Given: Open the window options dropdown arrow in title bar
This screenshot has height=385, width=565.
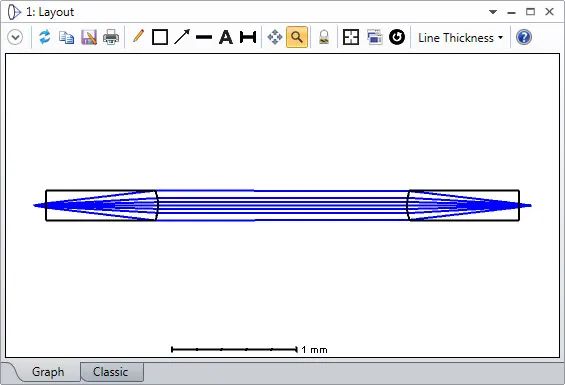Looking at the screenshot, I should (x=493, y=12).
